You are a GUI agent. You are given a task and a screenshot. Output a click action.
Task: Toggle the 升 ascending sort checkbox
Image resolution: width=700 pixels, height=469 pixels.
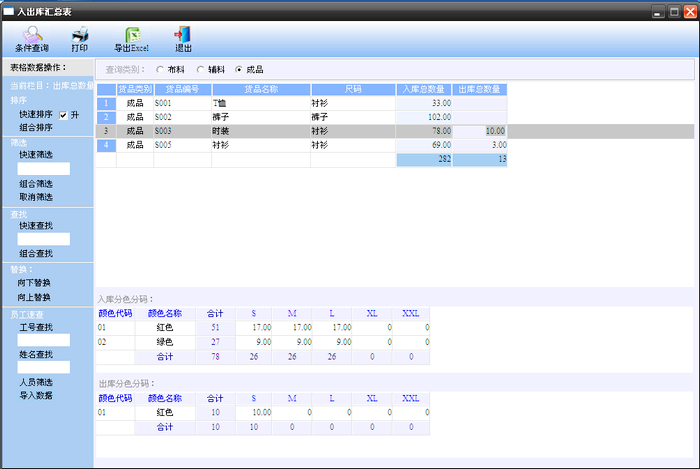click(x=64, y=115)
